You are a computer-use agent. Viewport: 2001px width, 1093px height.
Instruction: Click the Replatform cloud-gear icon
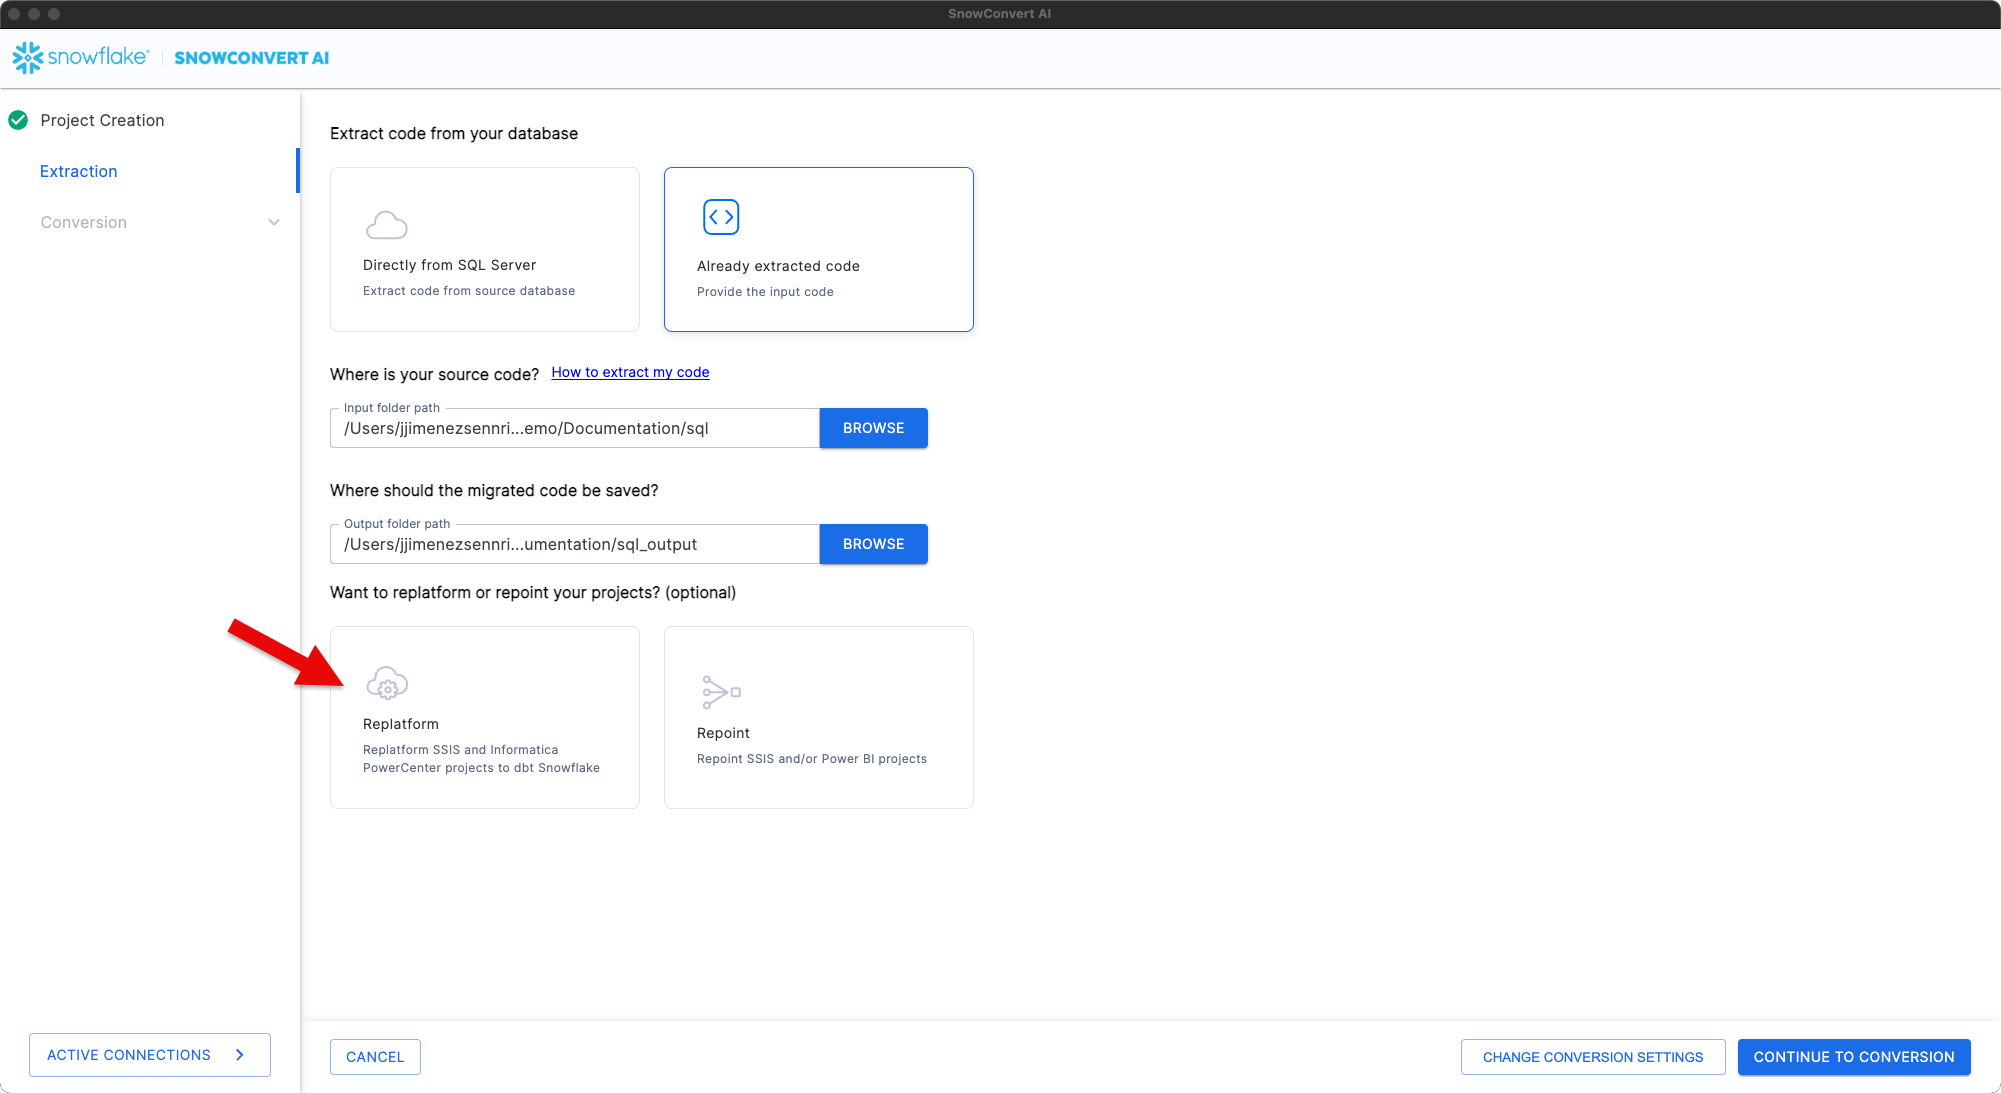coord(387,683)
